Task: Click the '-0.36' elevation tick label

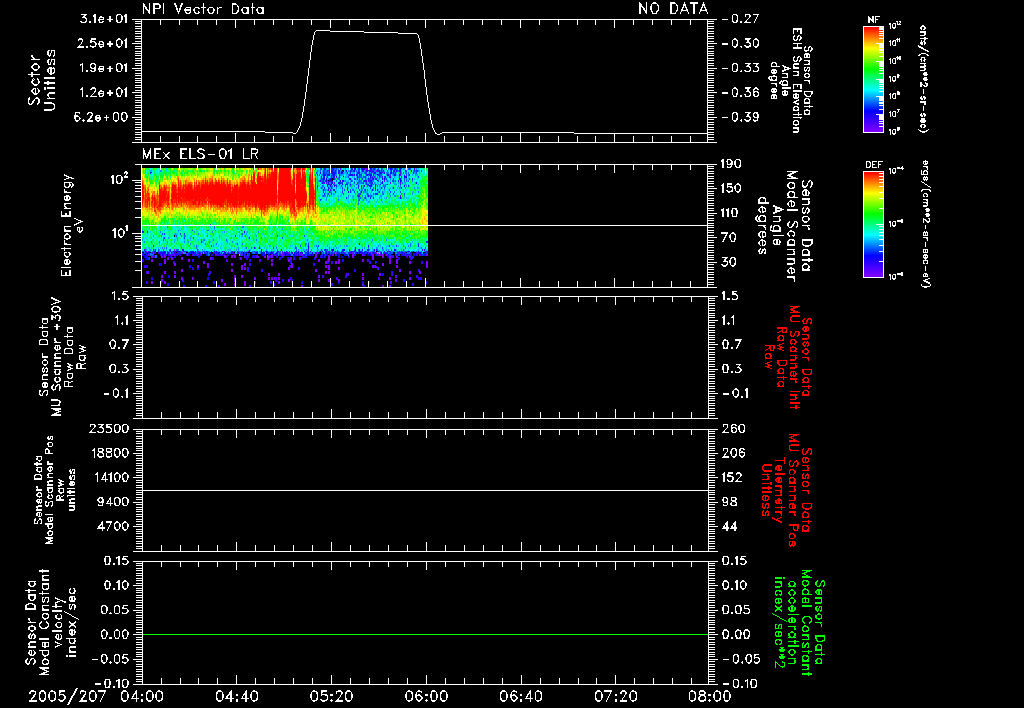Action: point(741,93)
